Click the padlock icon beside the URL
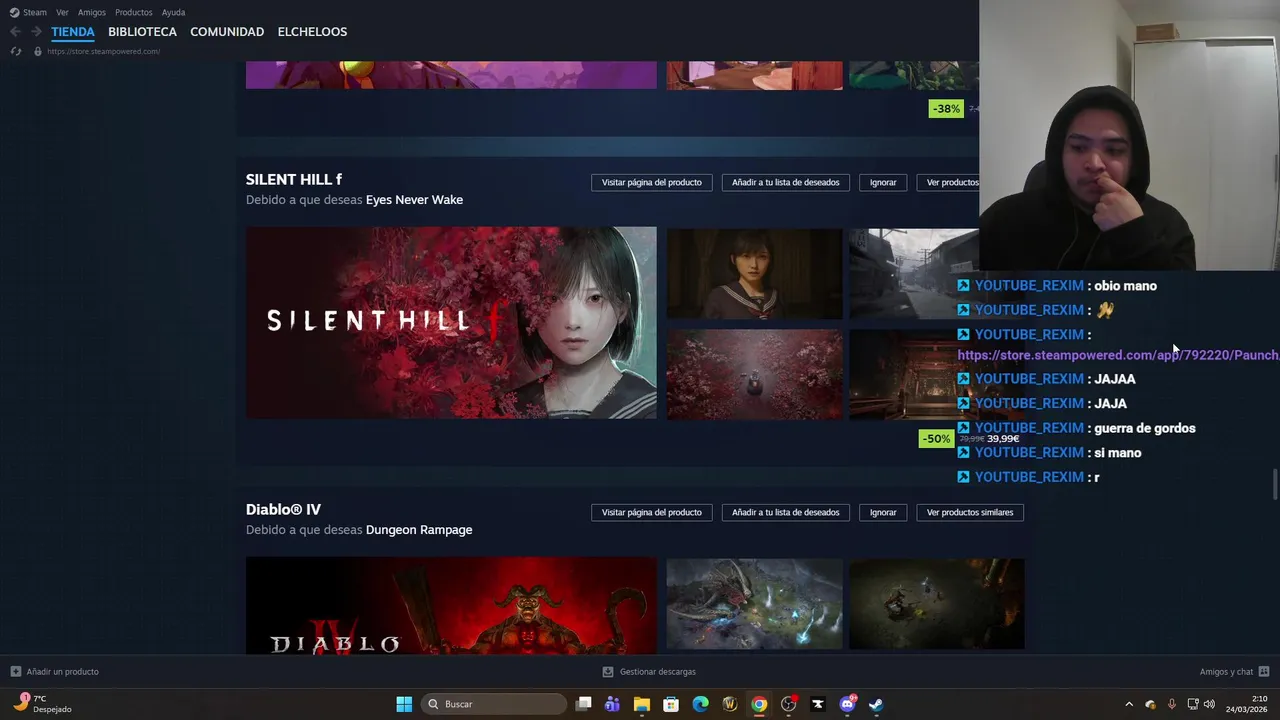 coord(38,51)
